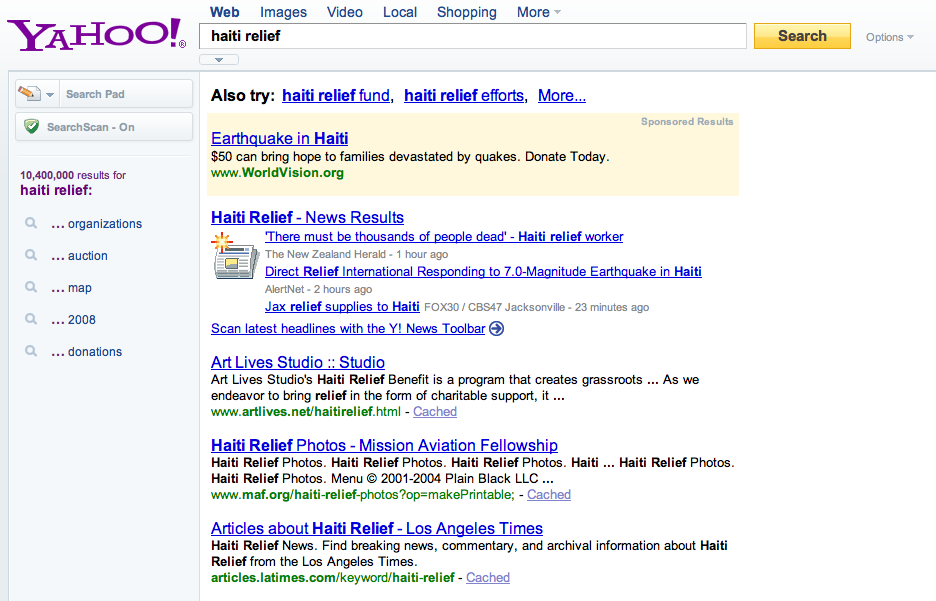936x601 pixels.
Task: Click the SearchScan green shield icon
Action: pos(32,127)
